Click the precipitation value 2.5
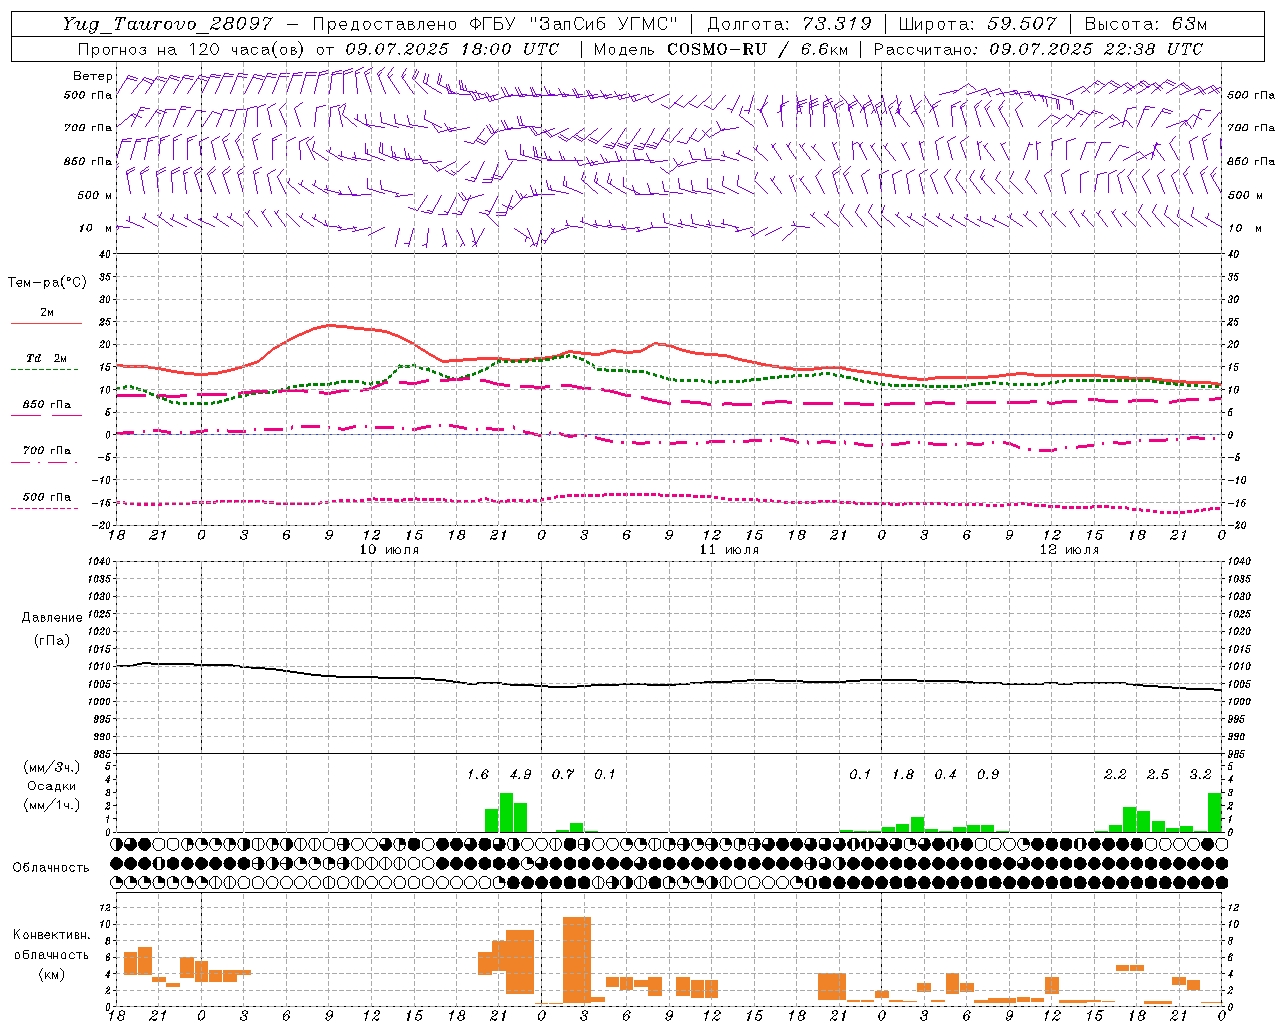This screenshot has width=1280, height=1024. tap(1158, 775)
